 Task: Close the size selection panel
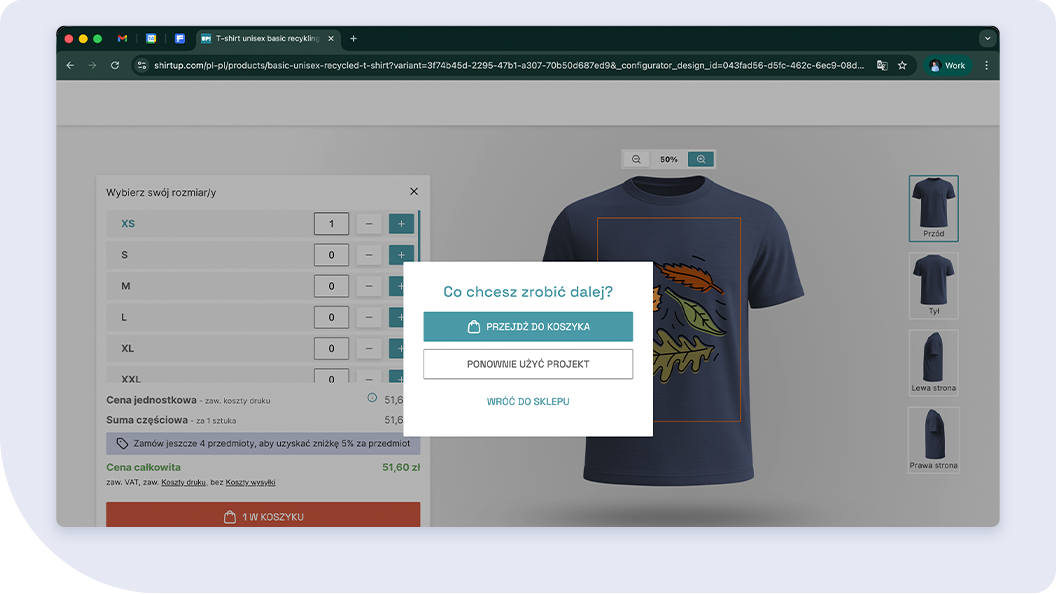click(x=414, y=192)
